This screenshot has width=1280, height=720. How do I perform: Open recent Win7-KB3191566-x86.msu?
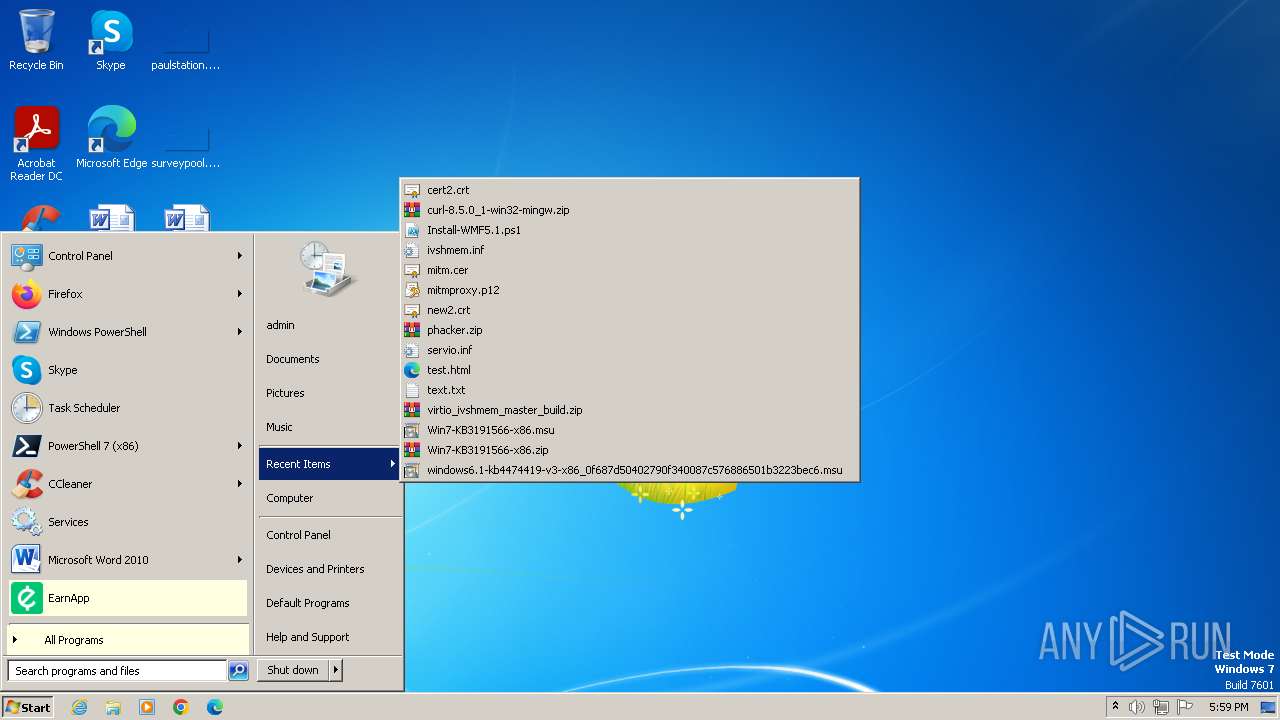click(629, 430)
